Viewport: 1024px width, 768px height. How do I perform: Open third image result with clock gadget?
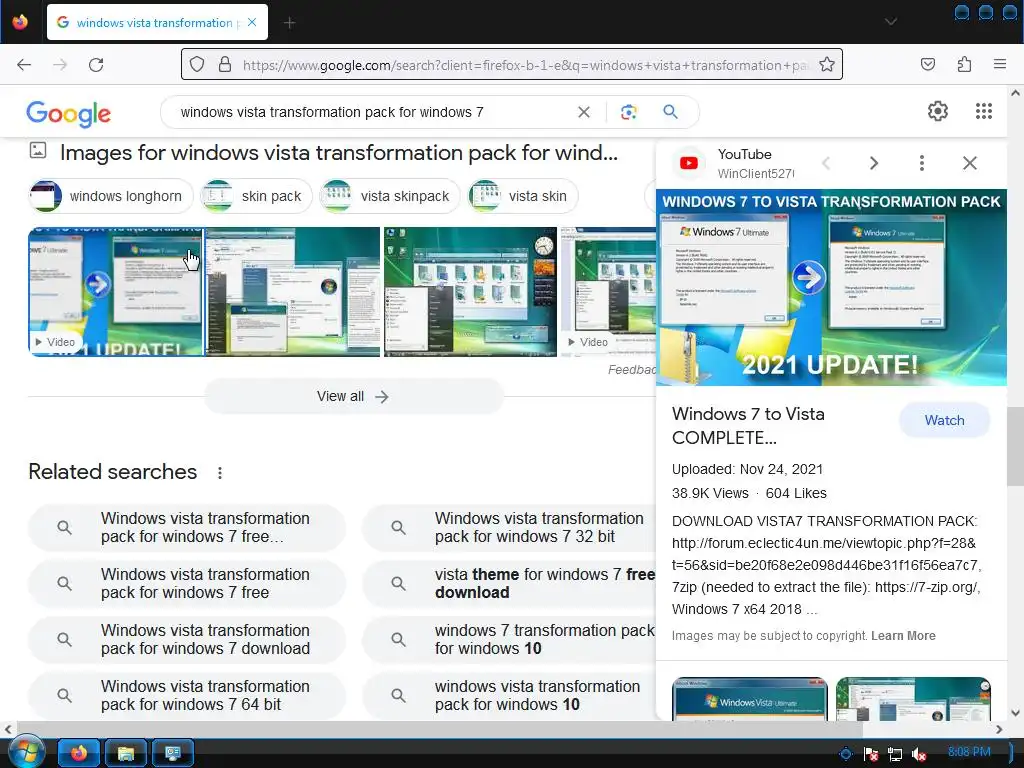pos(470,292)
